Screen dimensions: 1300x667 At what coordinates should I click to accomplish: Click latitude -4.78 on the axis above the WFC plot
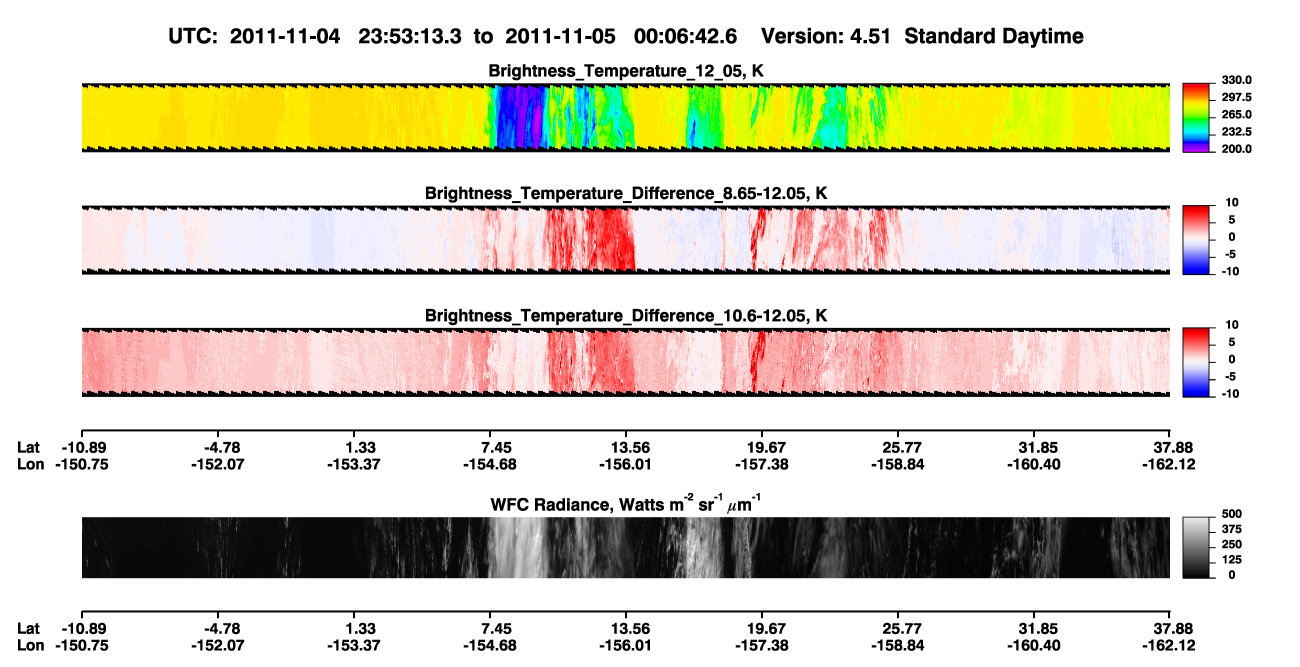tap(220, 448)
